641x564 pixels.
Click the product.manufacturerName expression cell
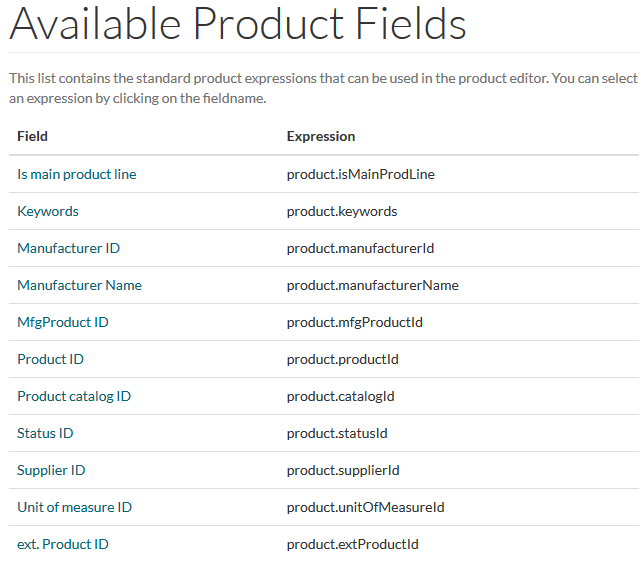pos(372,285)
